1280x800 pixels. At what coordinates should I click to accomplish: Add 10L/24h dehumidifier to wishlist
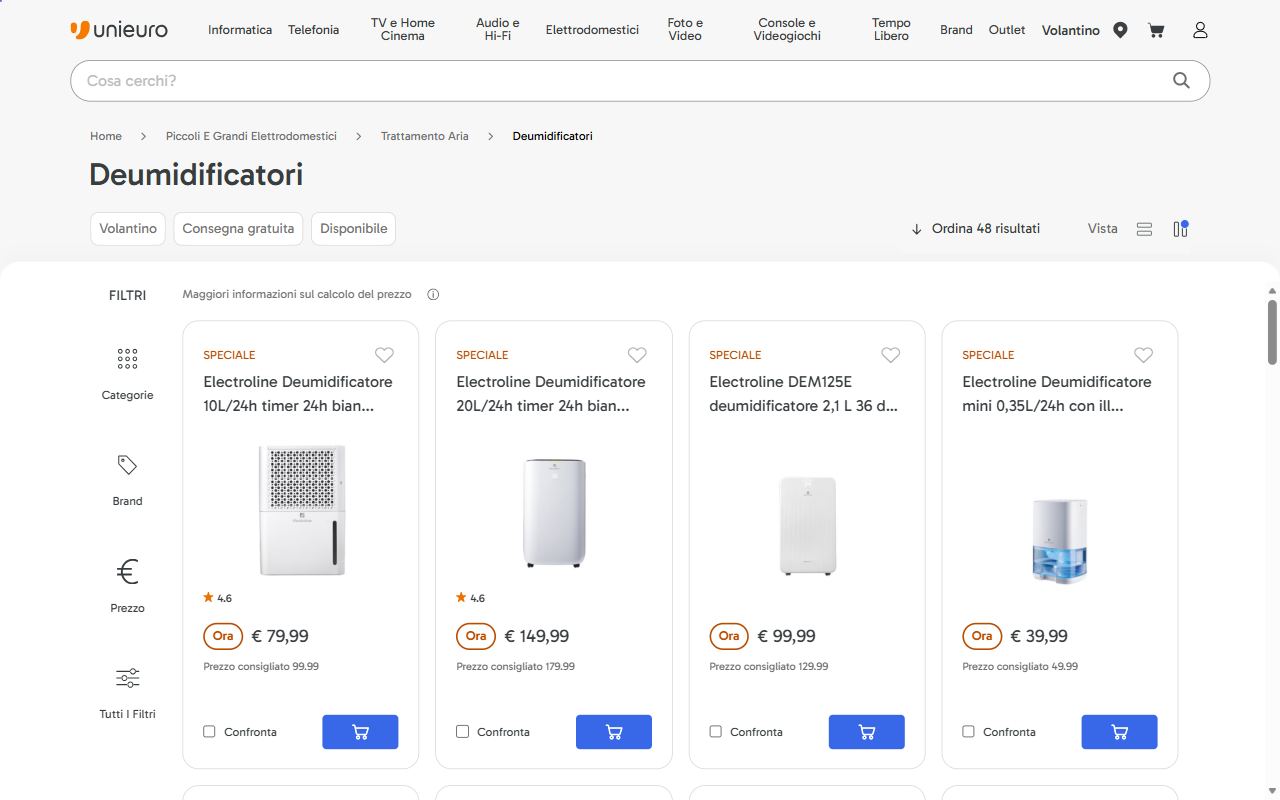(x=384, y=355)
